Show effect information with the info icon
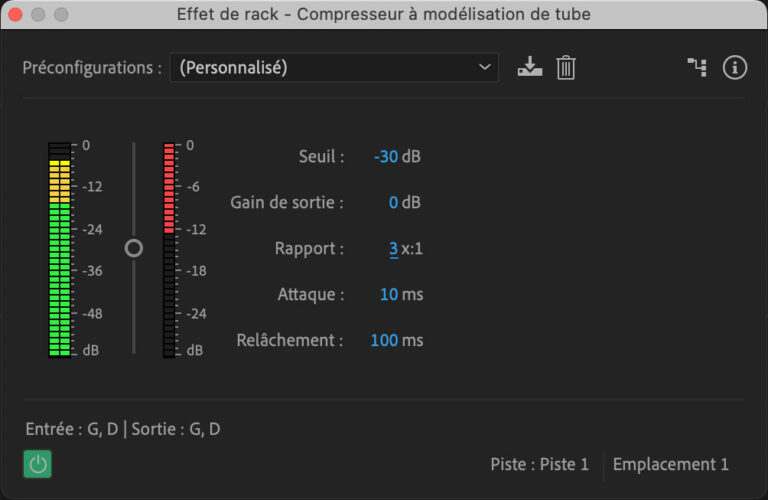 pos(735,68)
